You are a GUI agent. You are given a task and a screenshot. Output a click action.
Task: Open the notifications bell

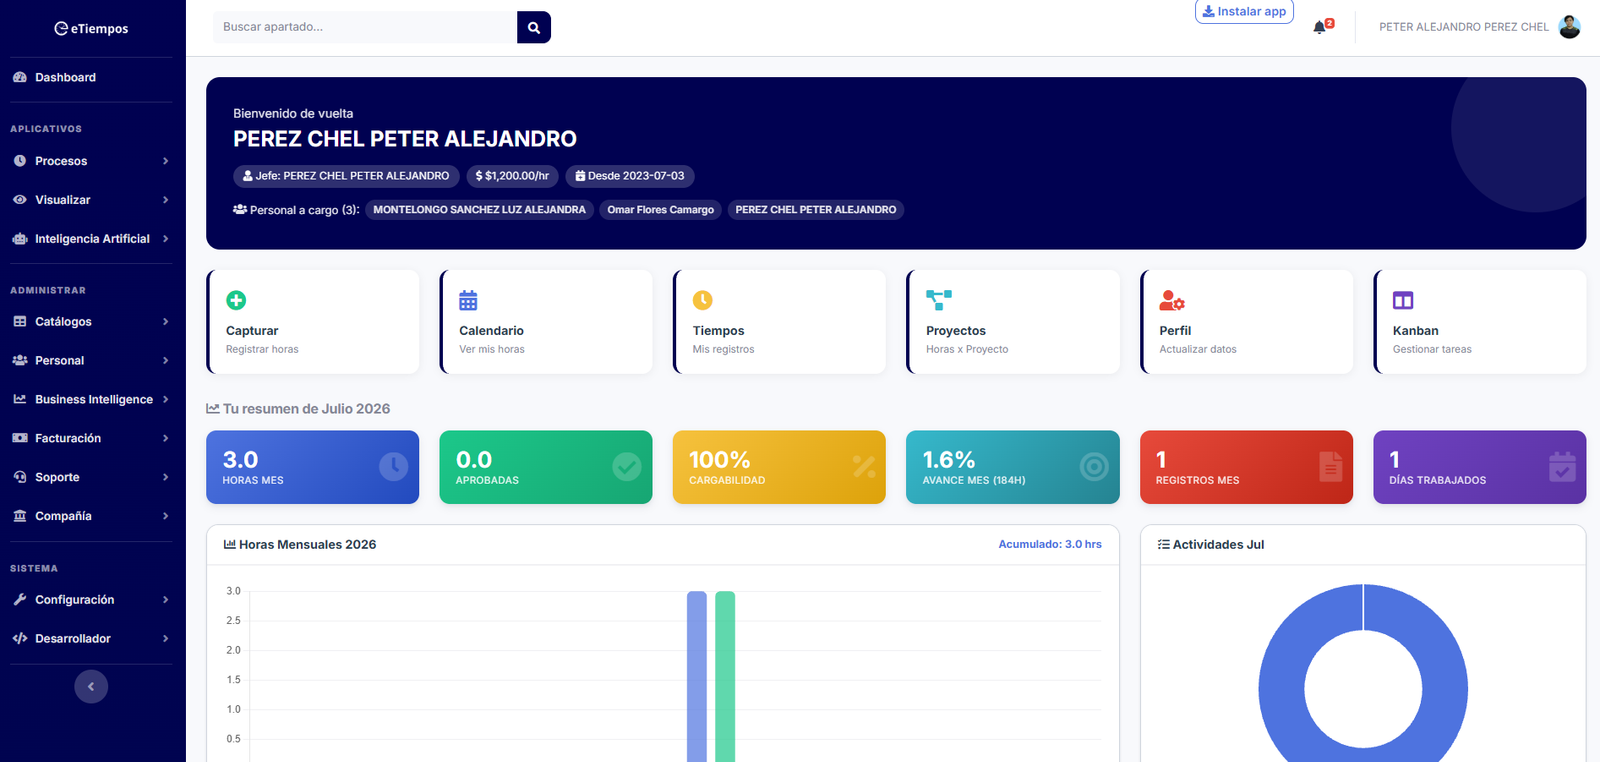1320,27
